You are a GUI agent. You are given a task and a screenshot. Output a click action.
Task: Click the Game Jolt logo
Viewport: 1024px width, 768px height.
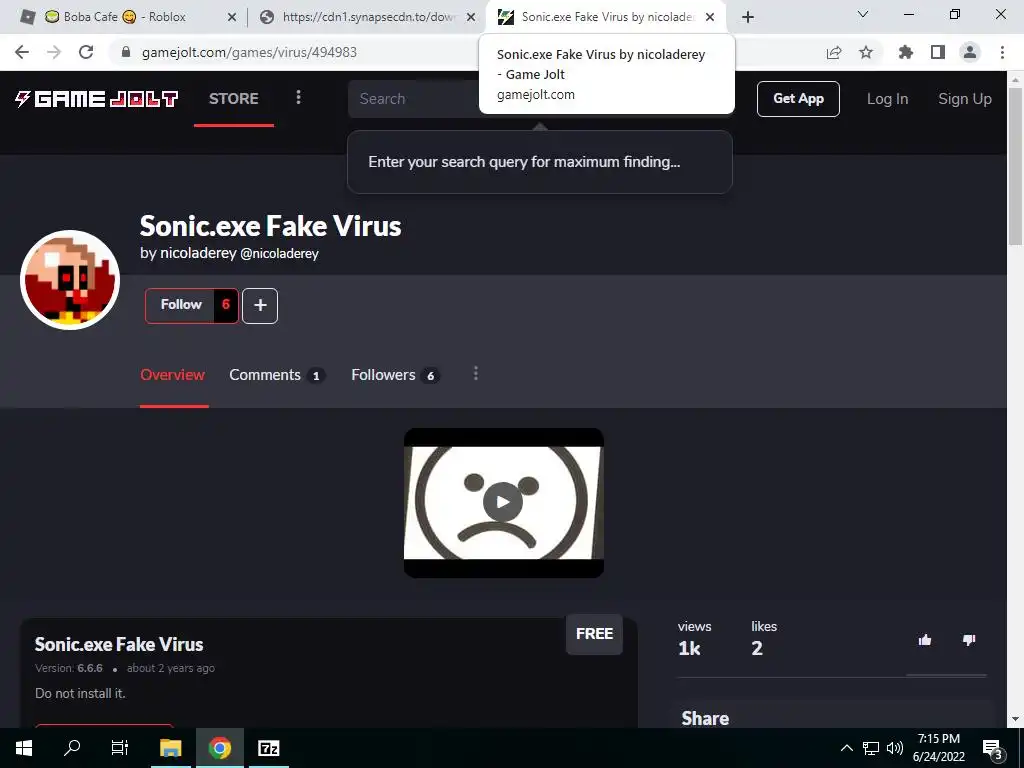tap(97, 99)
